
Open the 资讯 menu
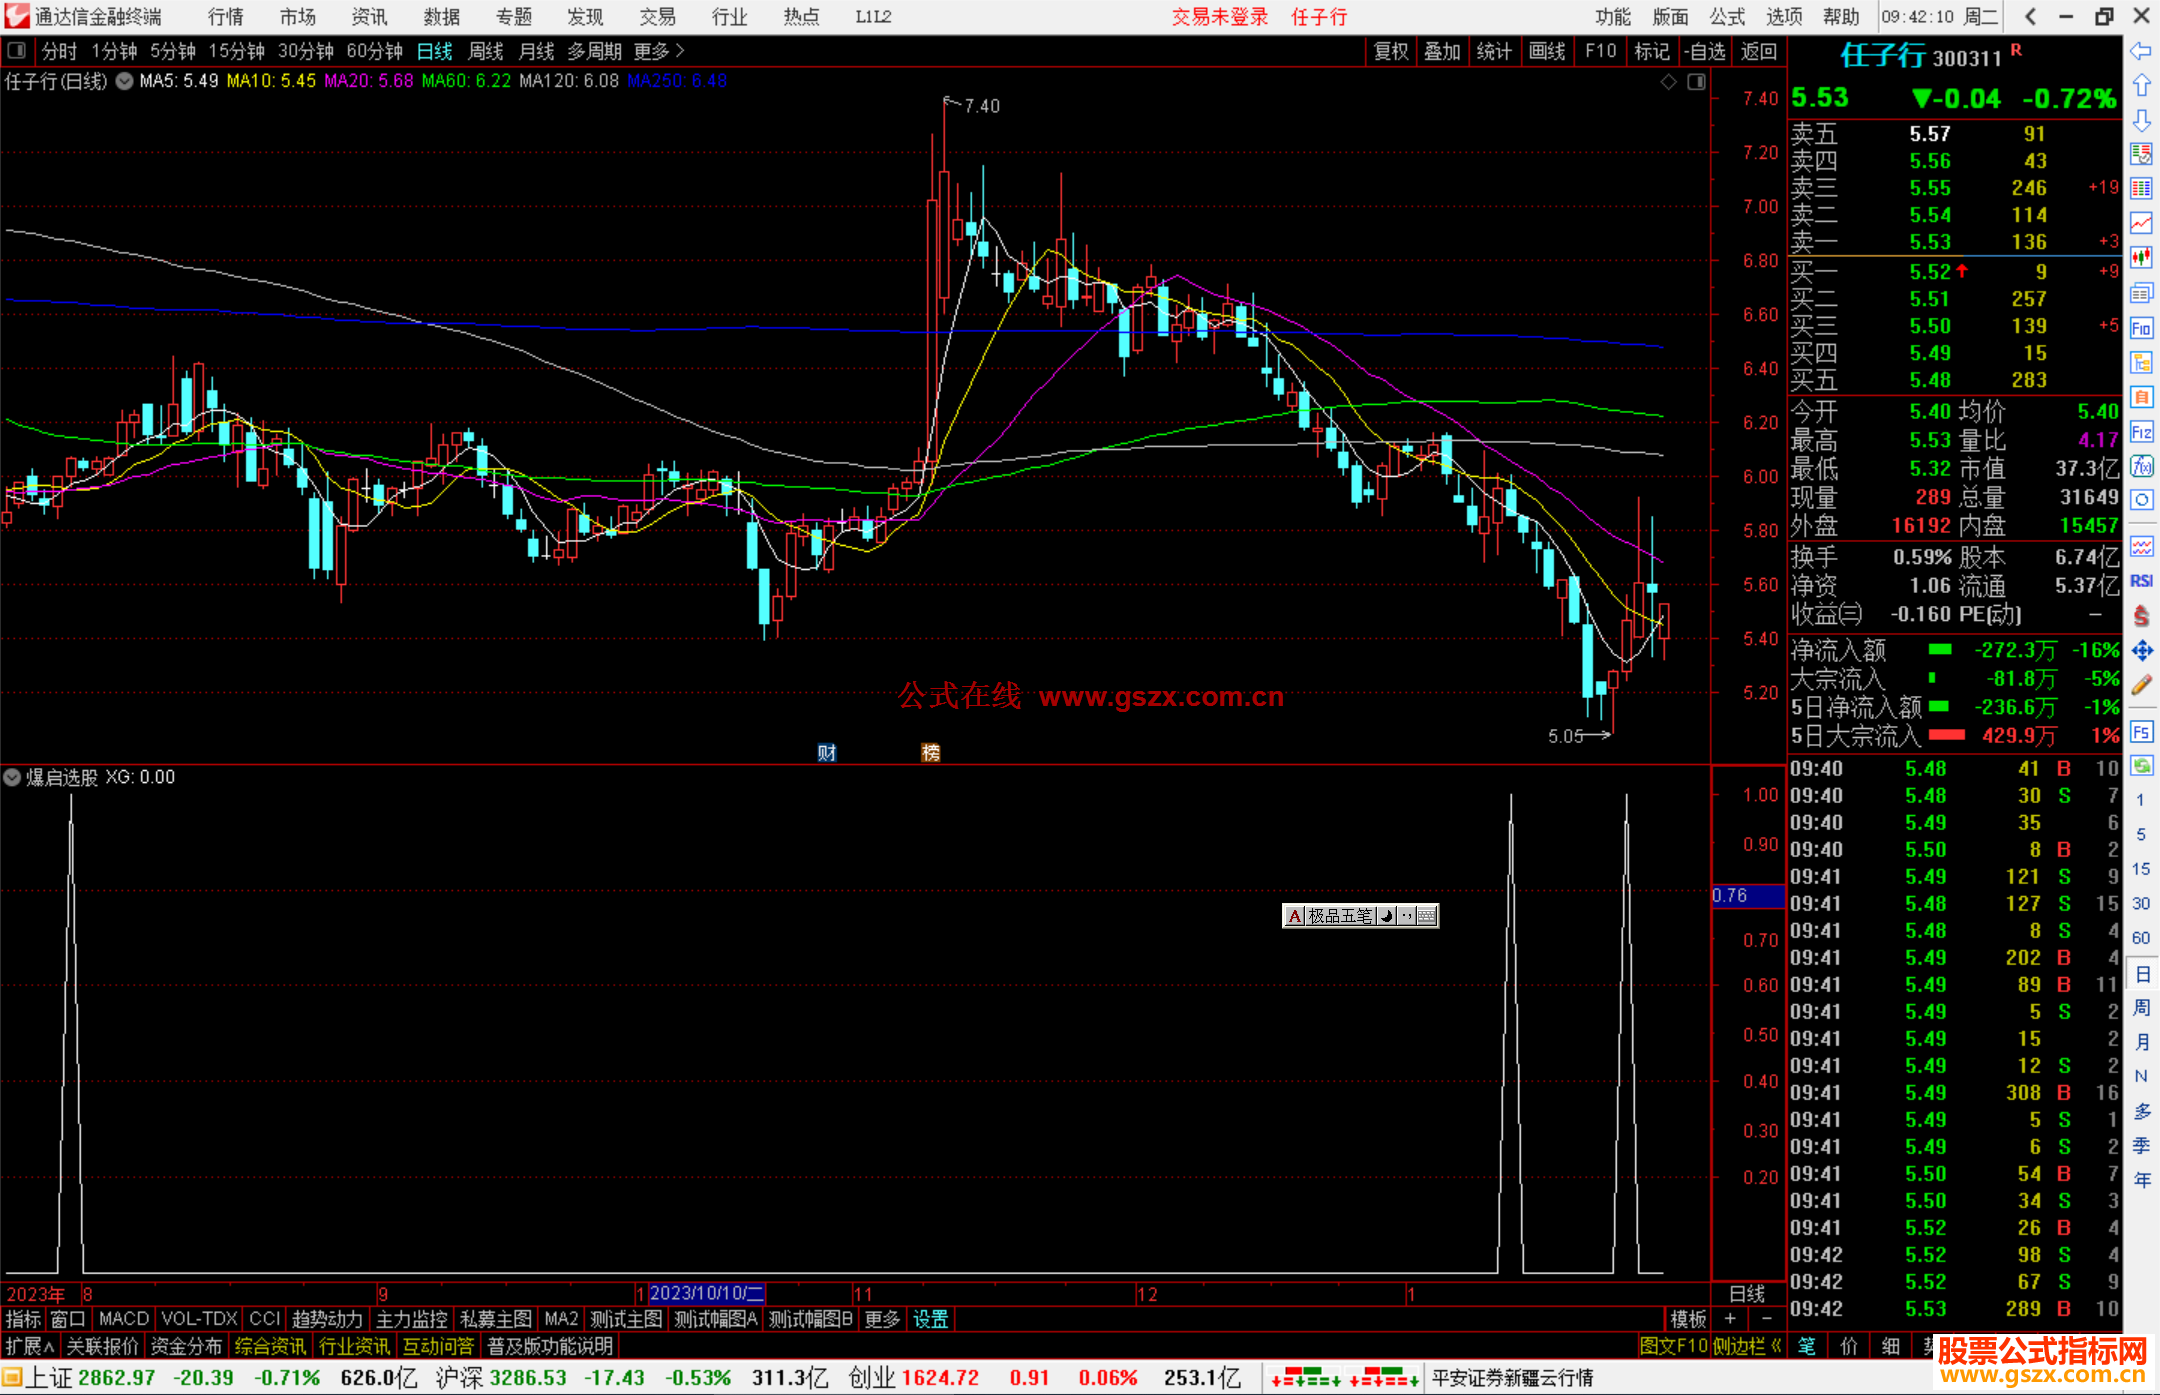click(x=369, y=17)
